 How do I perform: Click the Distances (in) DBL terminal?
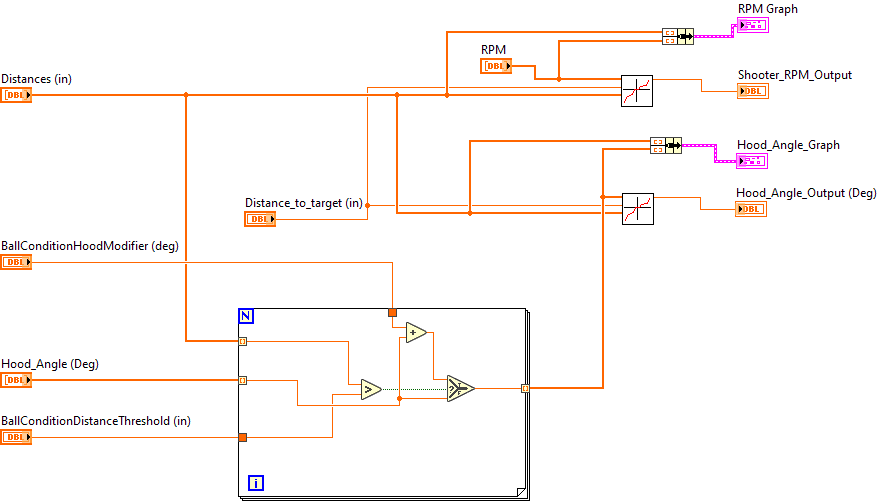click(16, 95)
